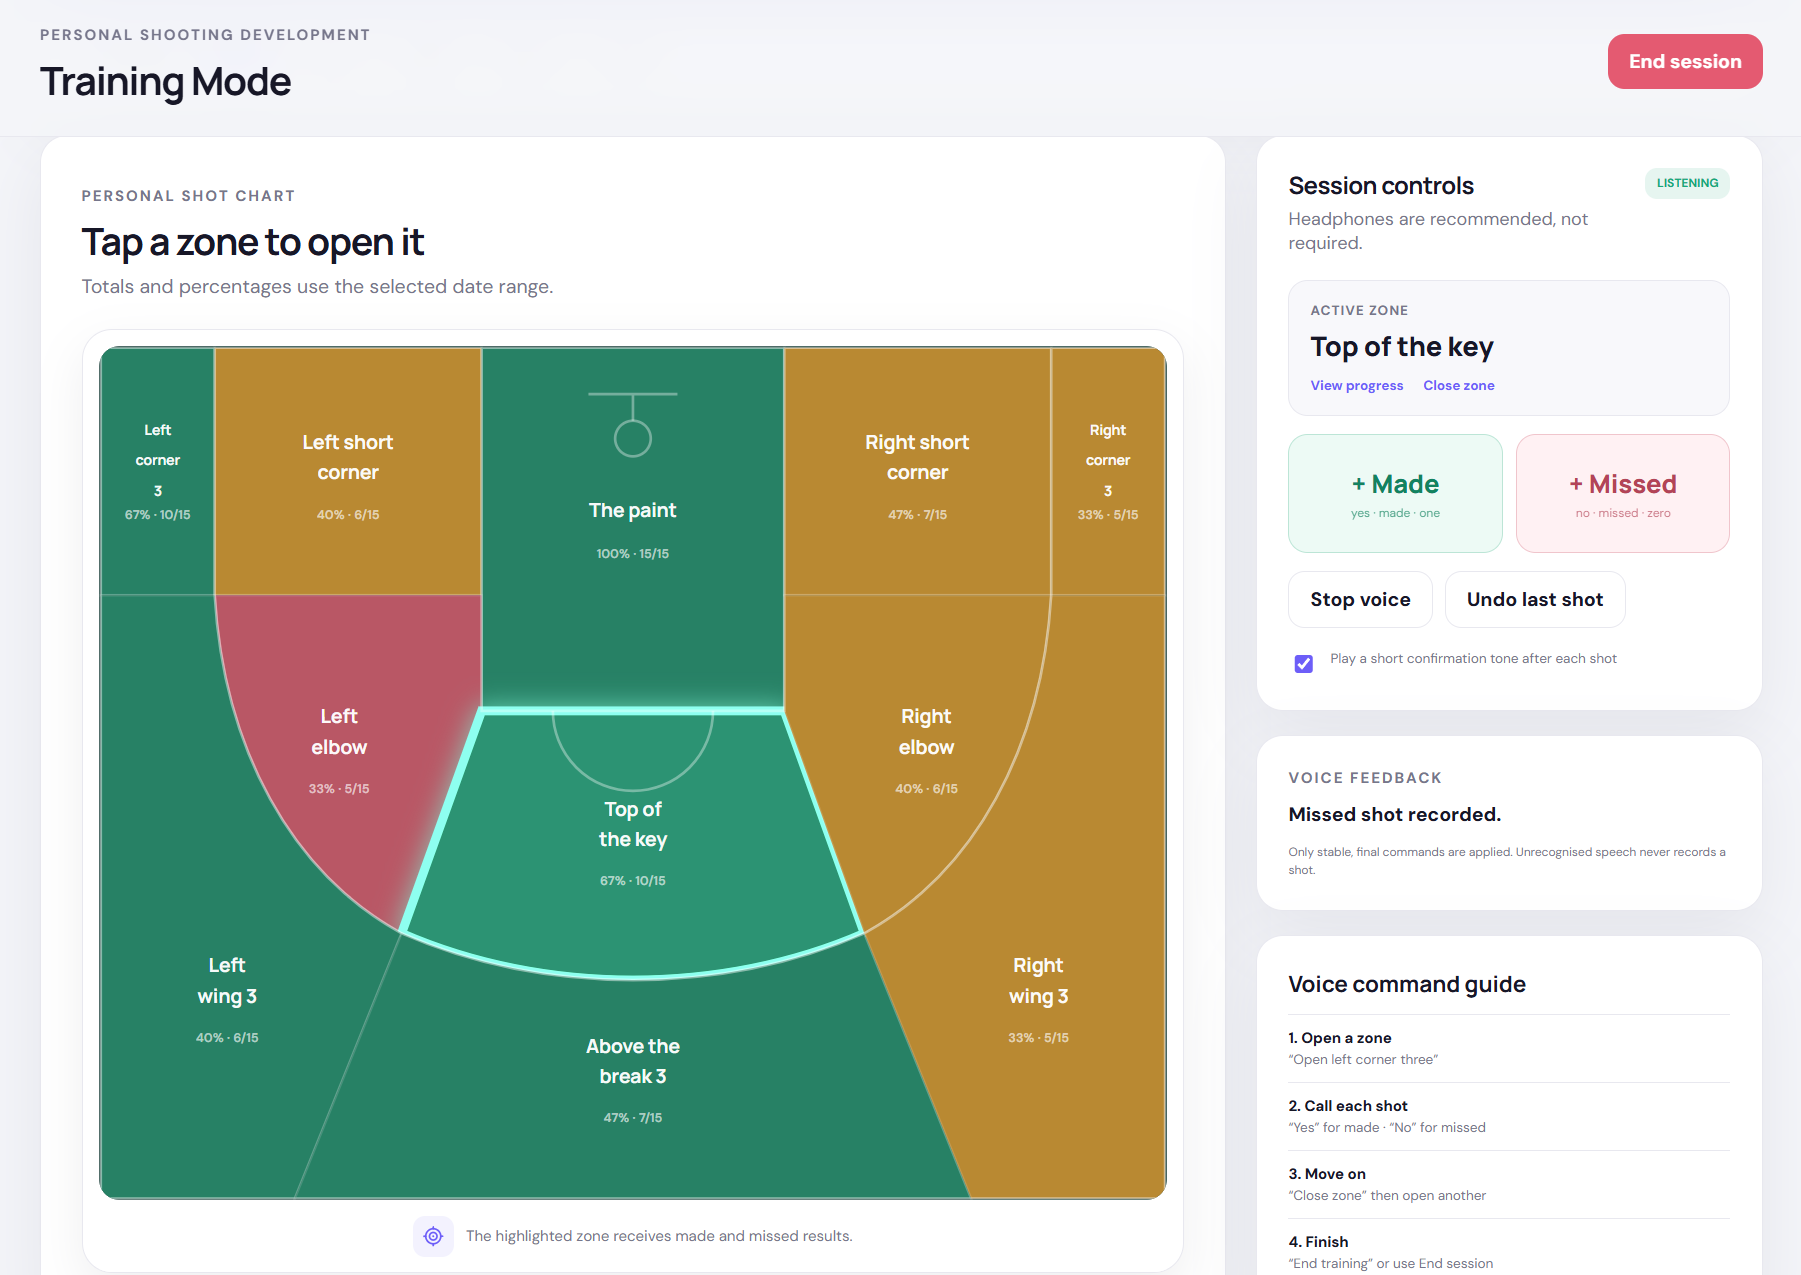Open the Left short corner zone
The height and width of the screenshot is (1275, 1801).
point(348,471)
